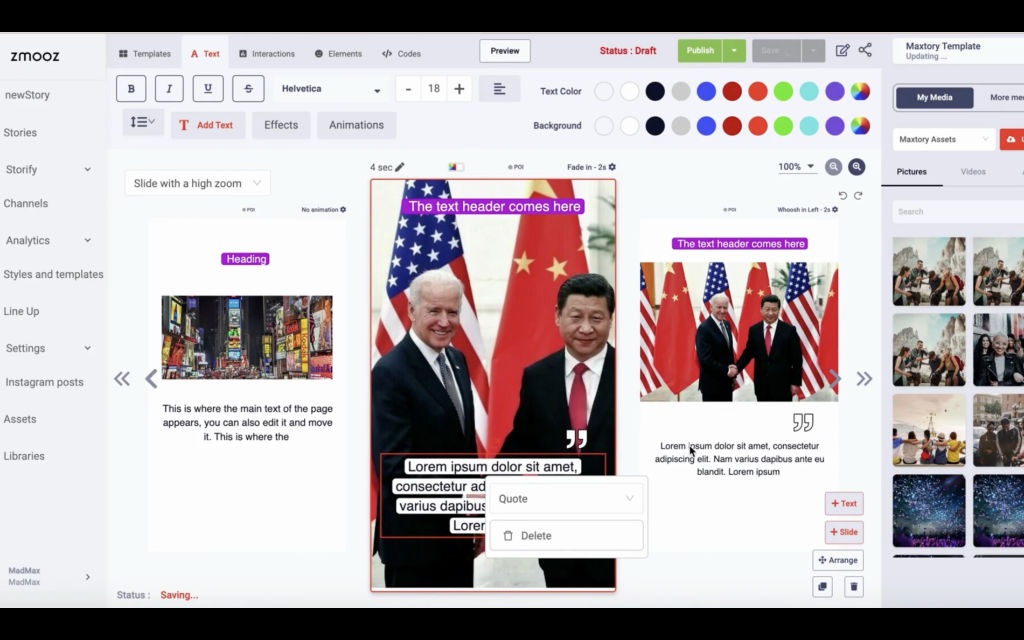
Task: Toggle POI on the right slide
Action: pos(729,210)
